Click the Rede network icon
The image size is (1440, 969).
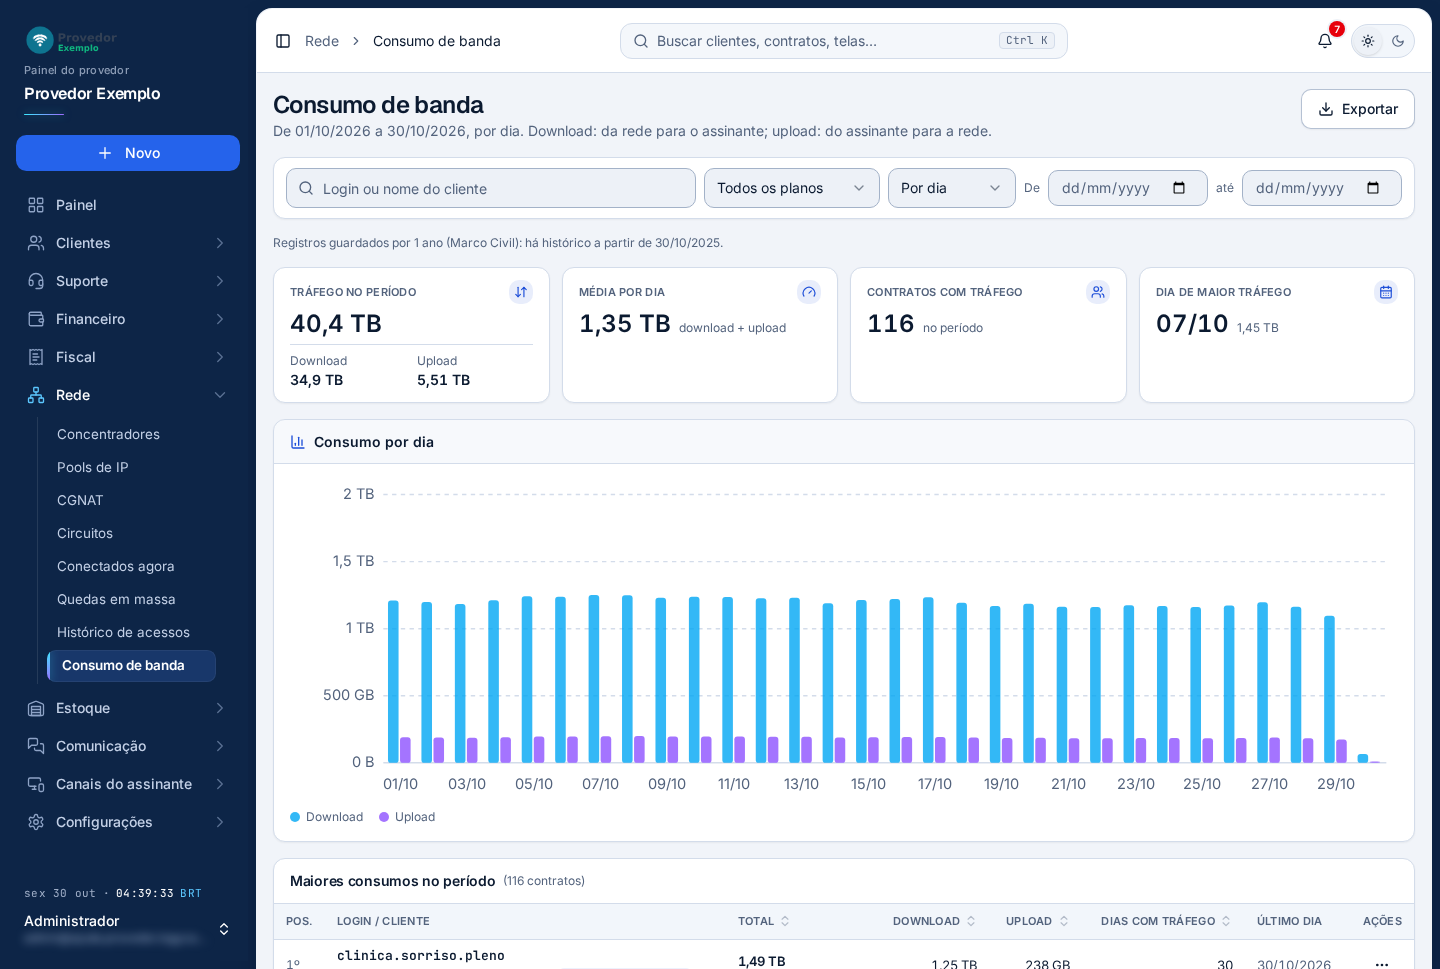click(36, 395)
